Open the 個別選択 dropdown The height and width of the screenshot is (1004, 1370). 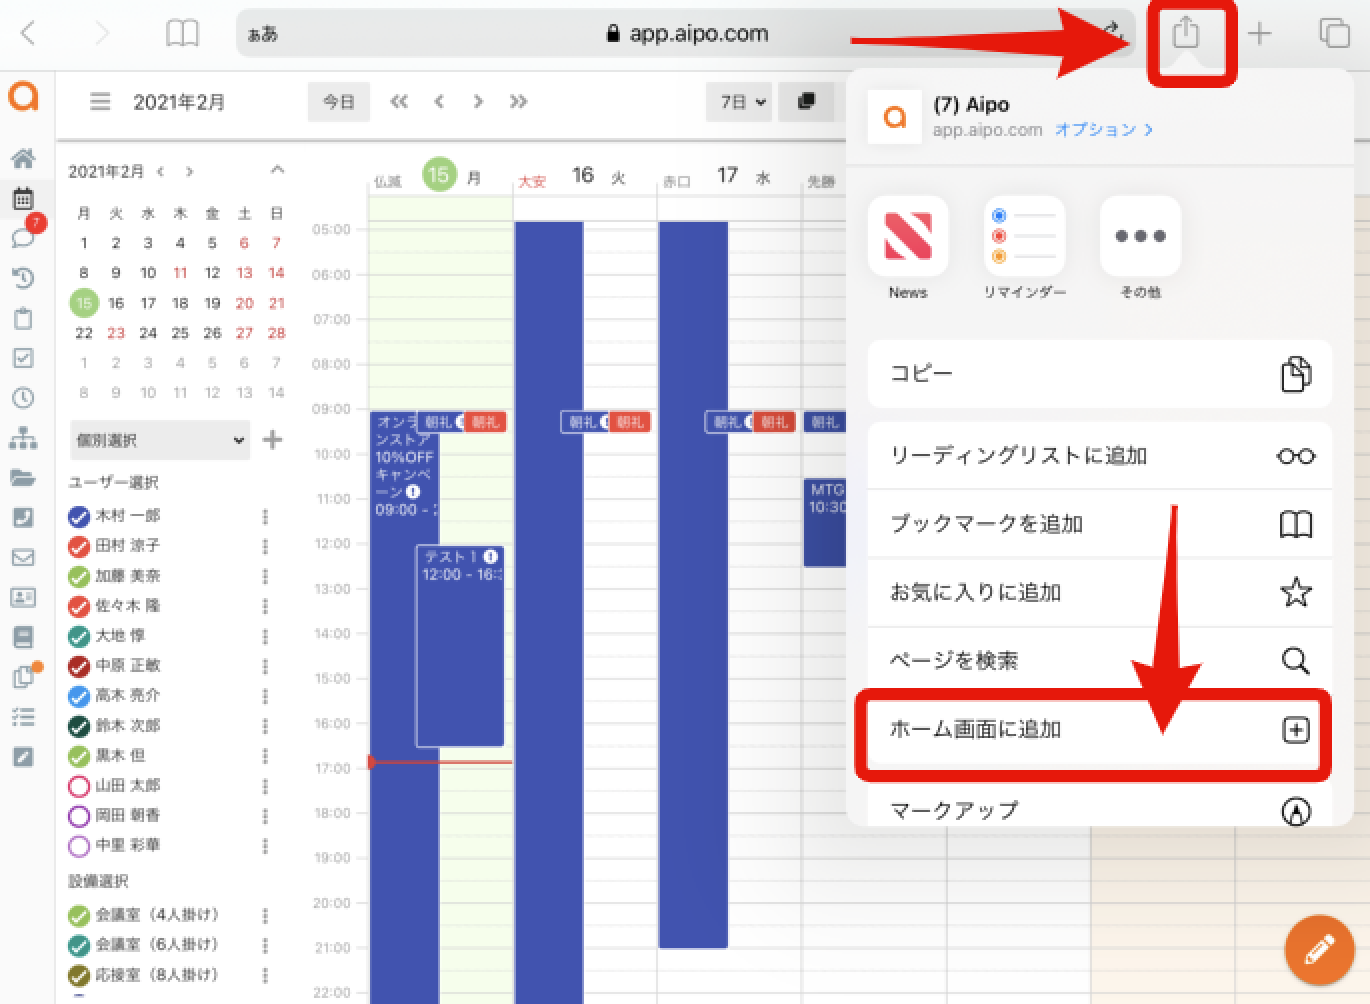[x=160, y=439]
